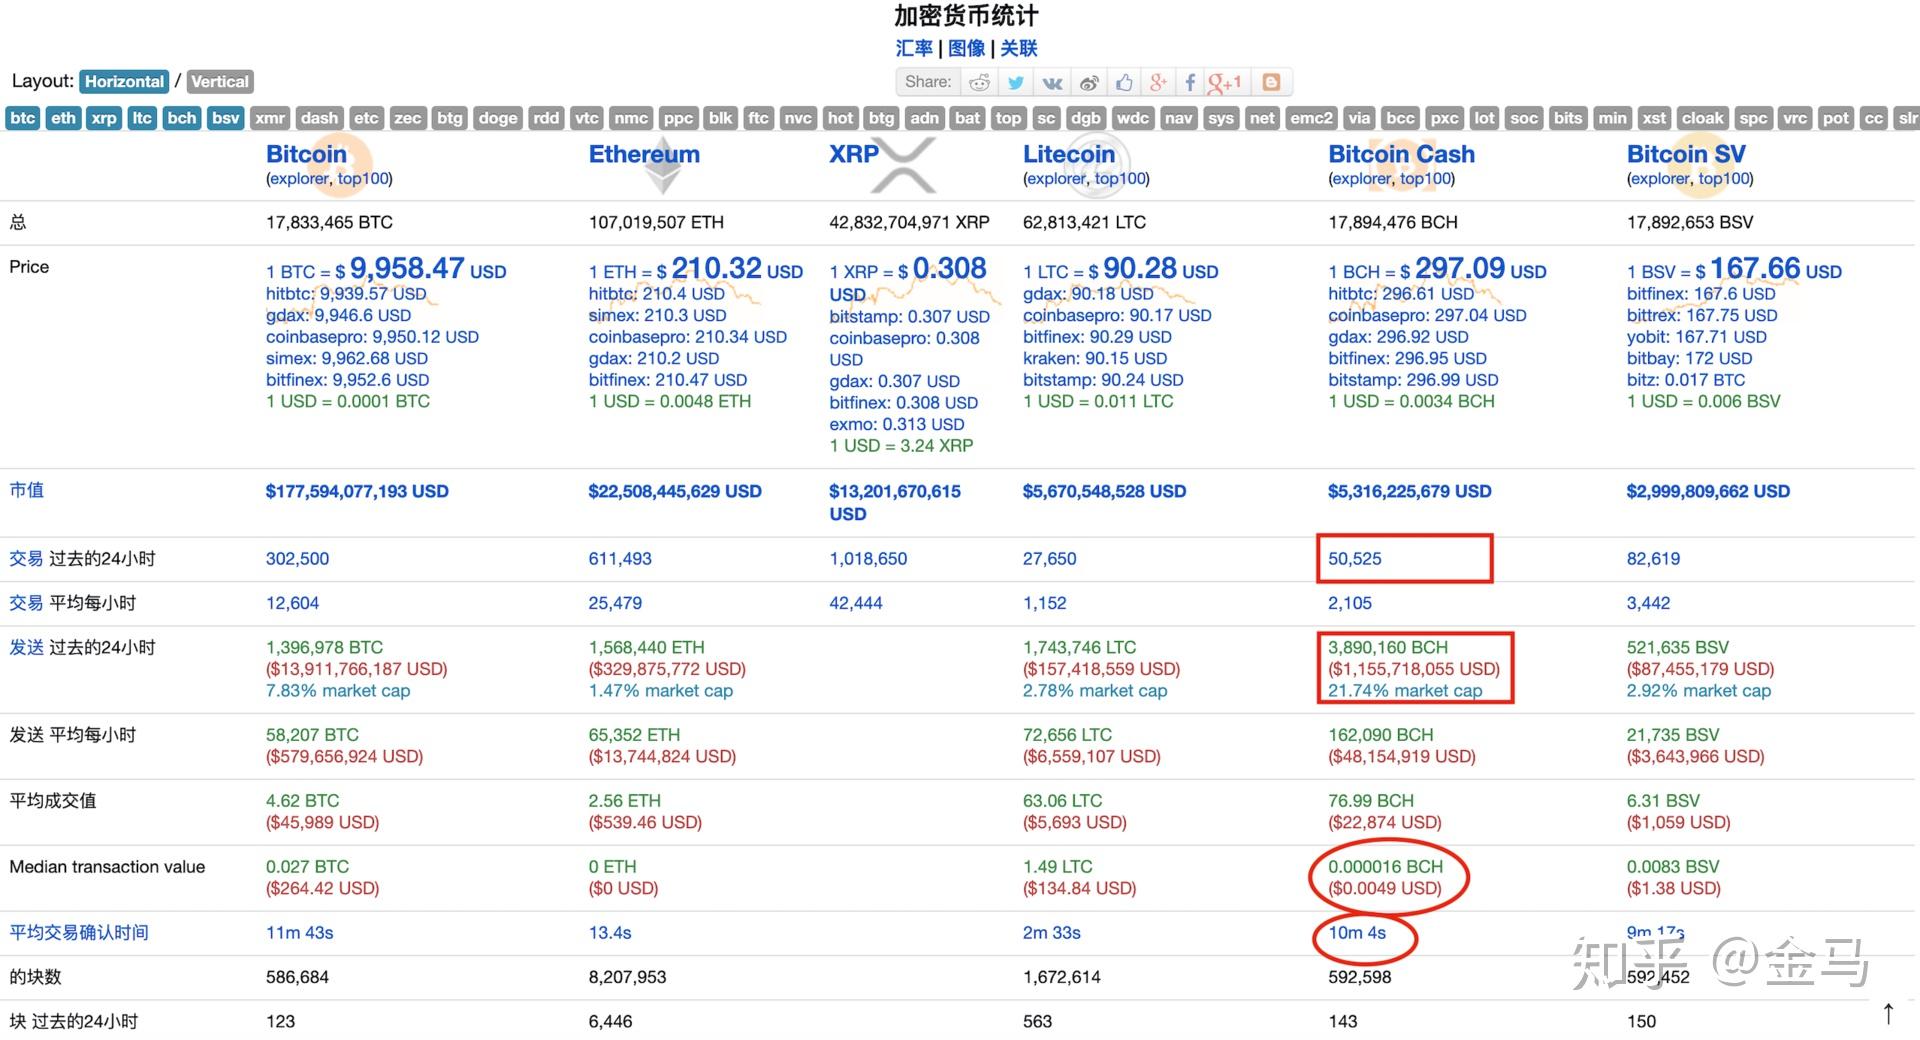Click Litecoin confirmation time 2m 33s

(1052, 933)
